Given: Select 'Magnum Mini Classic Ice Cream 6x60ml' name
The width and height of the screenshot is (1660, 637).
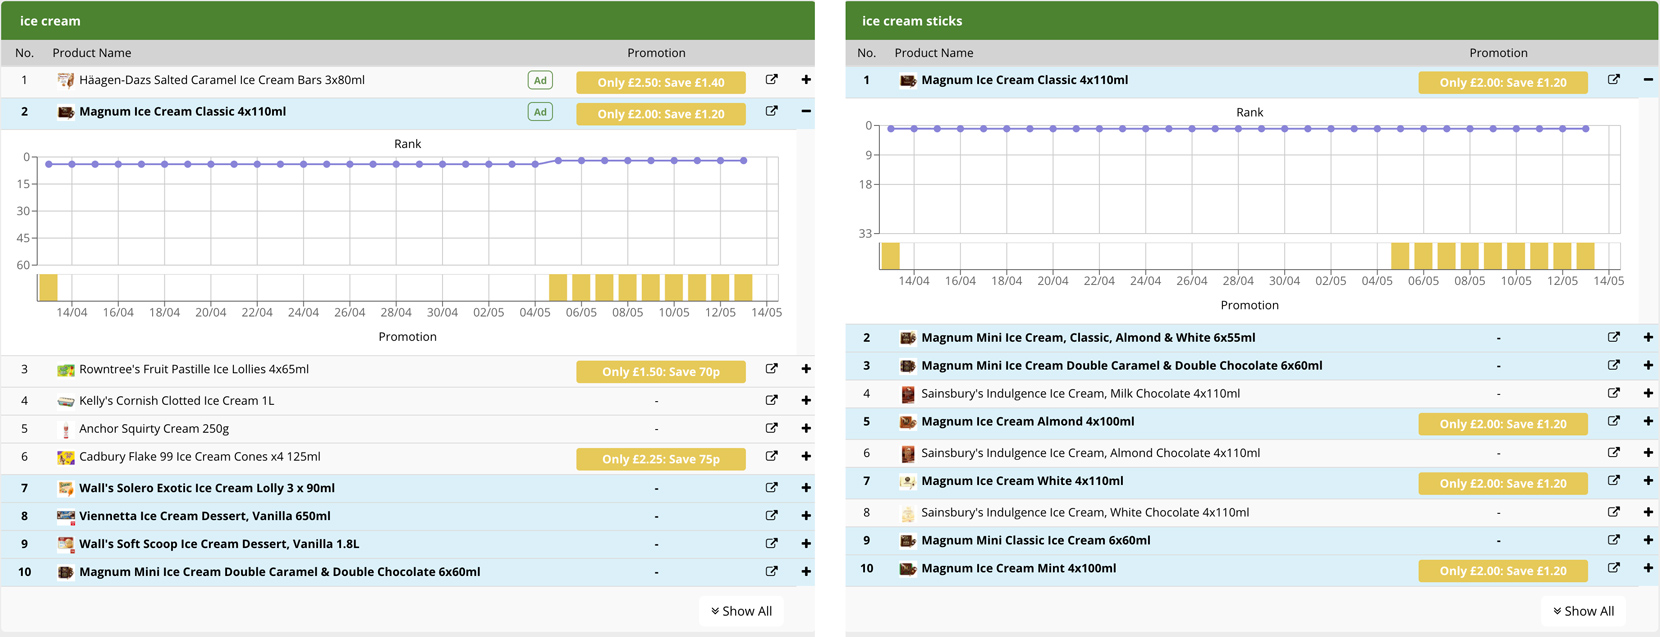Looking at the screenshot, I should coord(1036,540).
